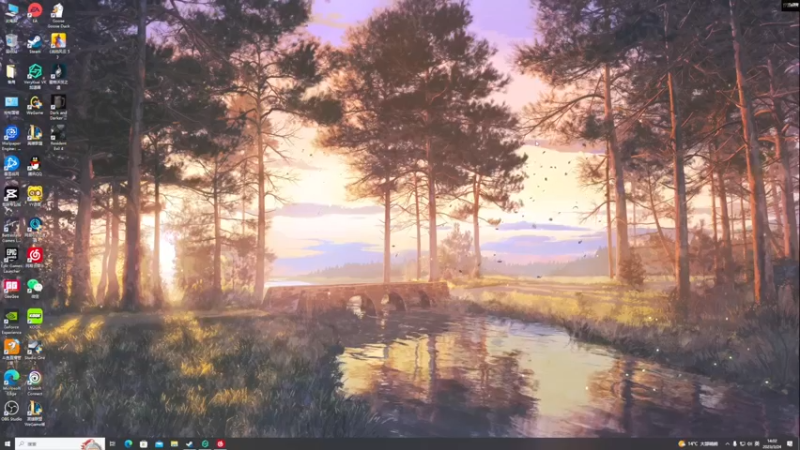The height and width of the screenshot is (450, 800).
Task: Launch the QQ penguin desktop icon
Action: pos(35,166)
